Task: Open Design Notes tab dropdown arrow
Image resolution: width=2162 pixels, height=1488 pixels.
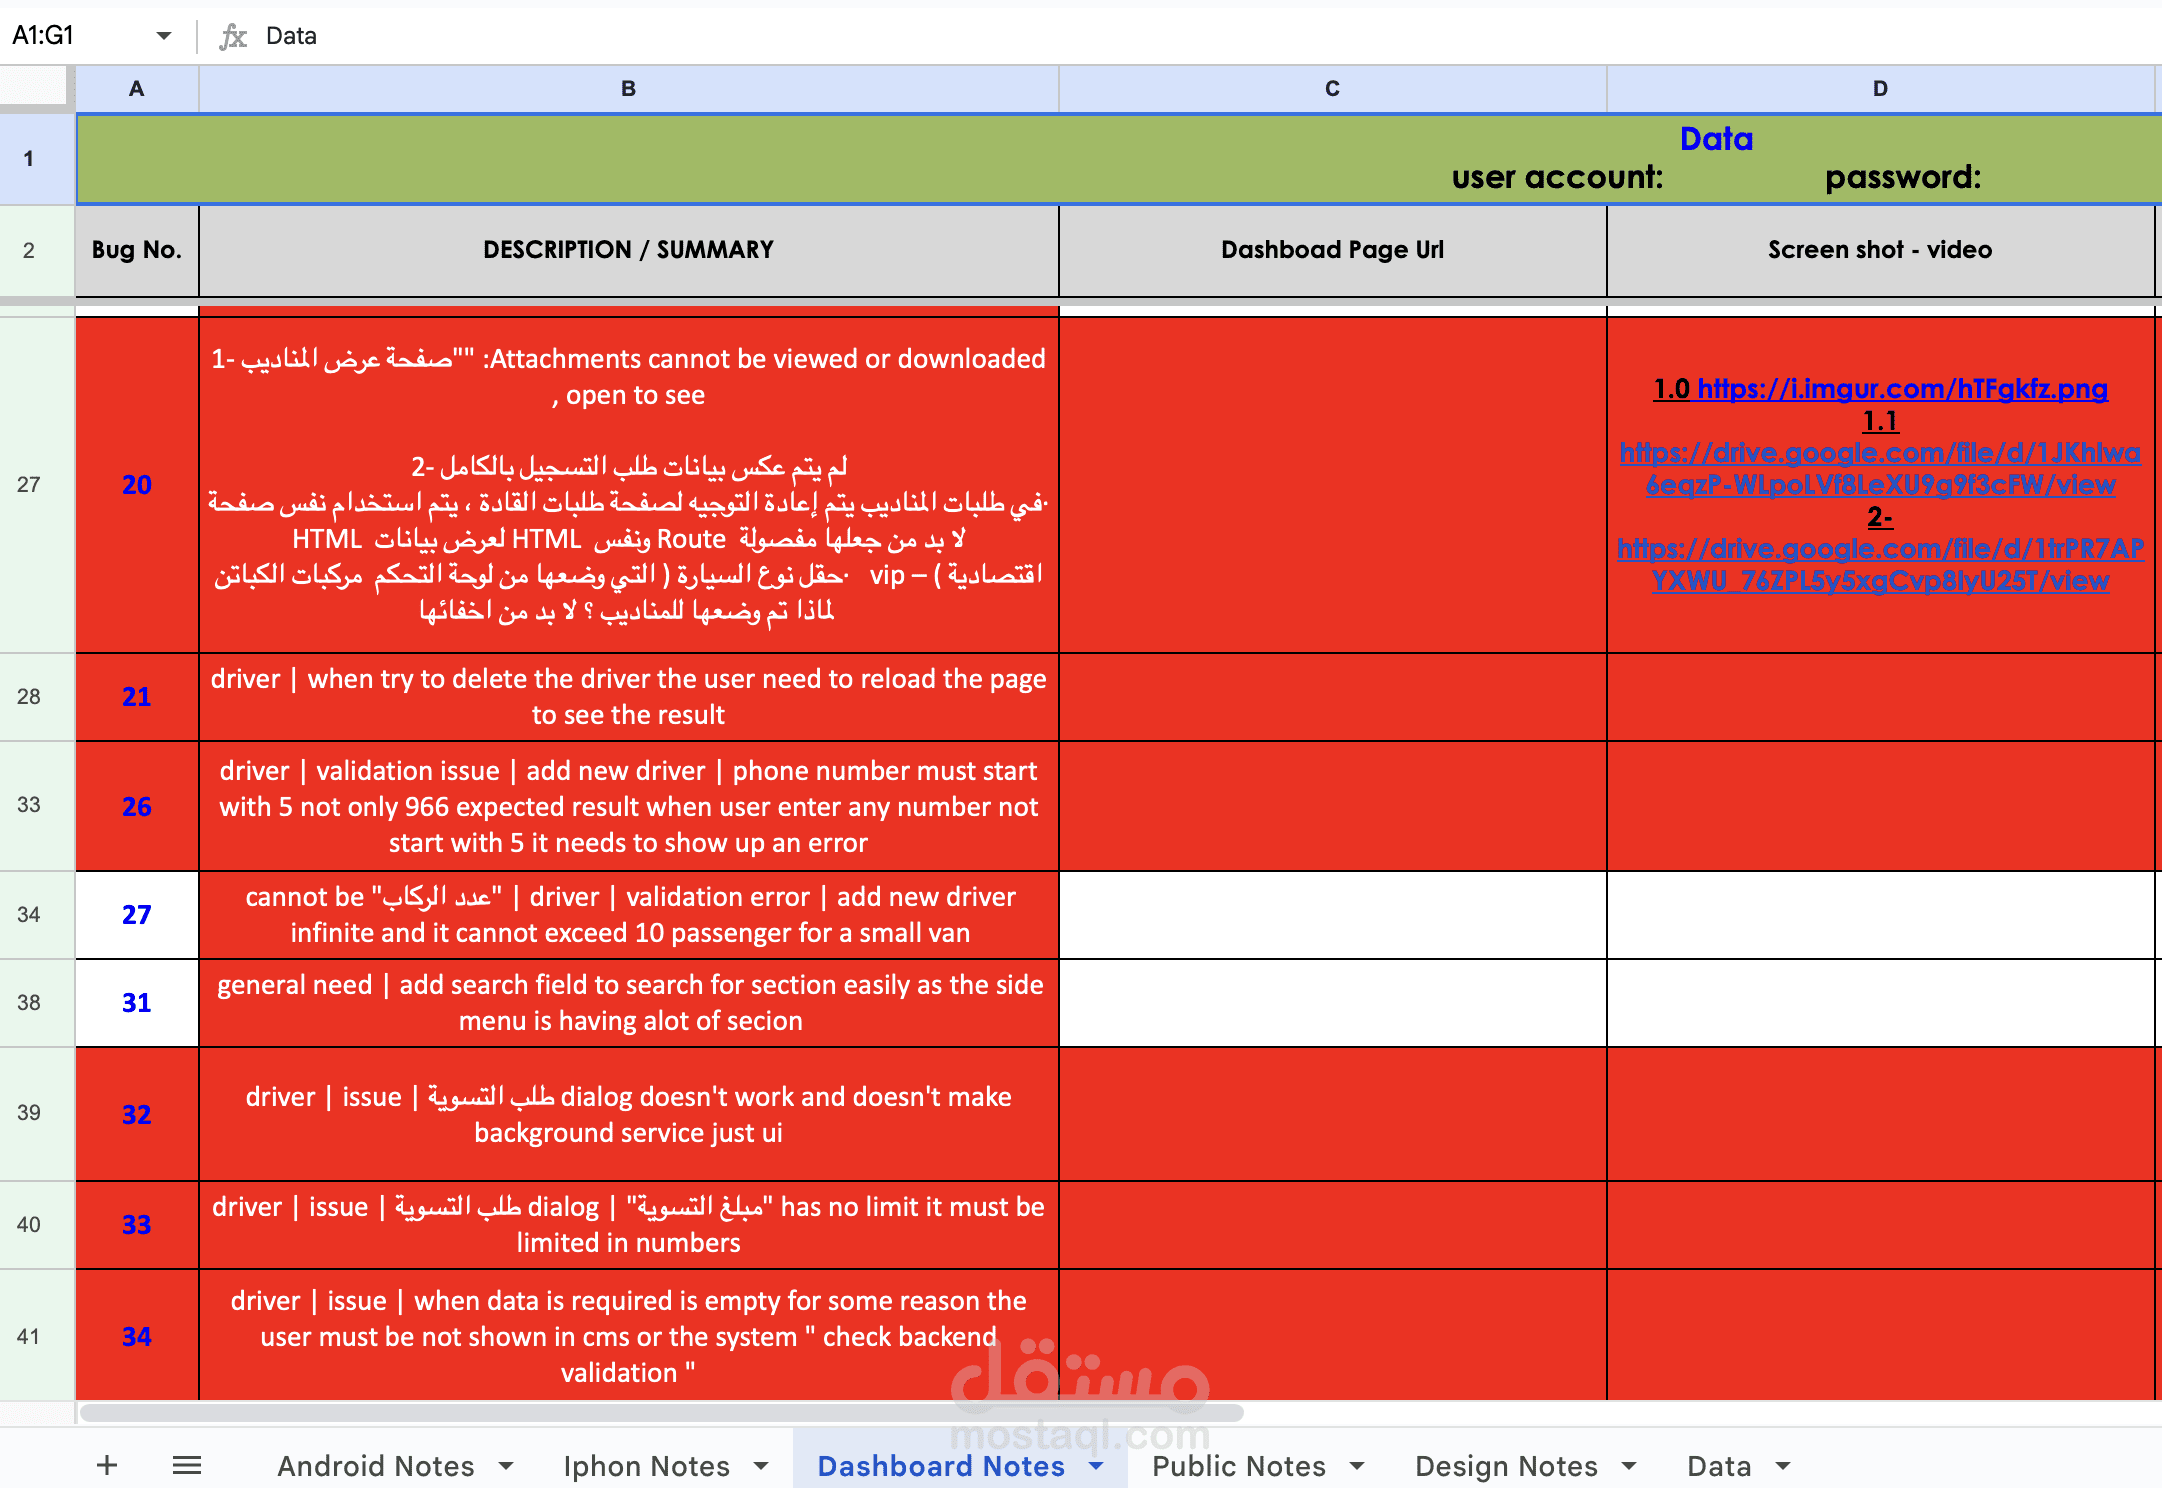Action: [x=1629, y=1466]
